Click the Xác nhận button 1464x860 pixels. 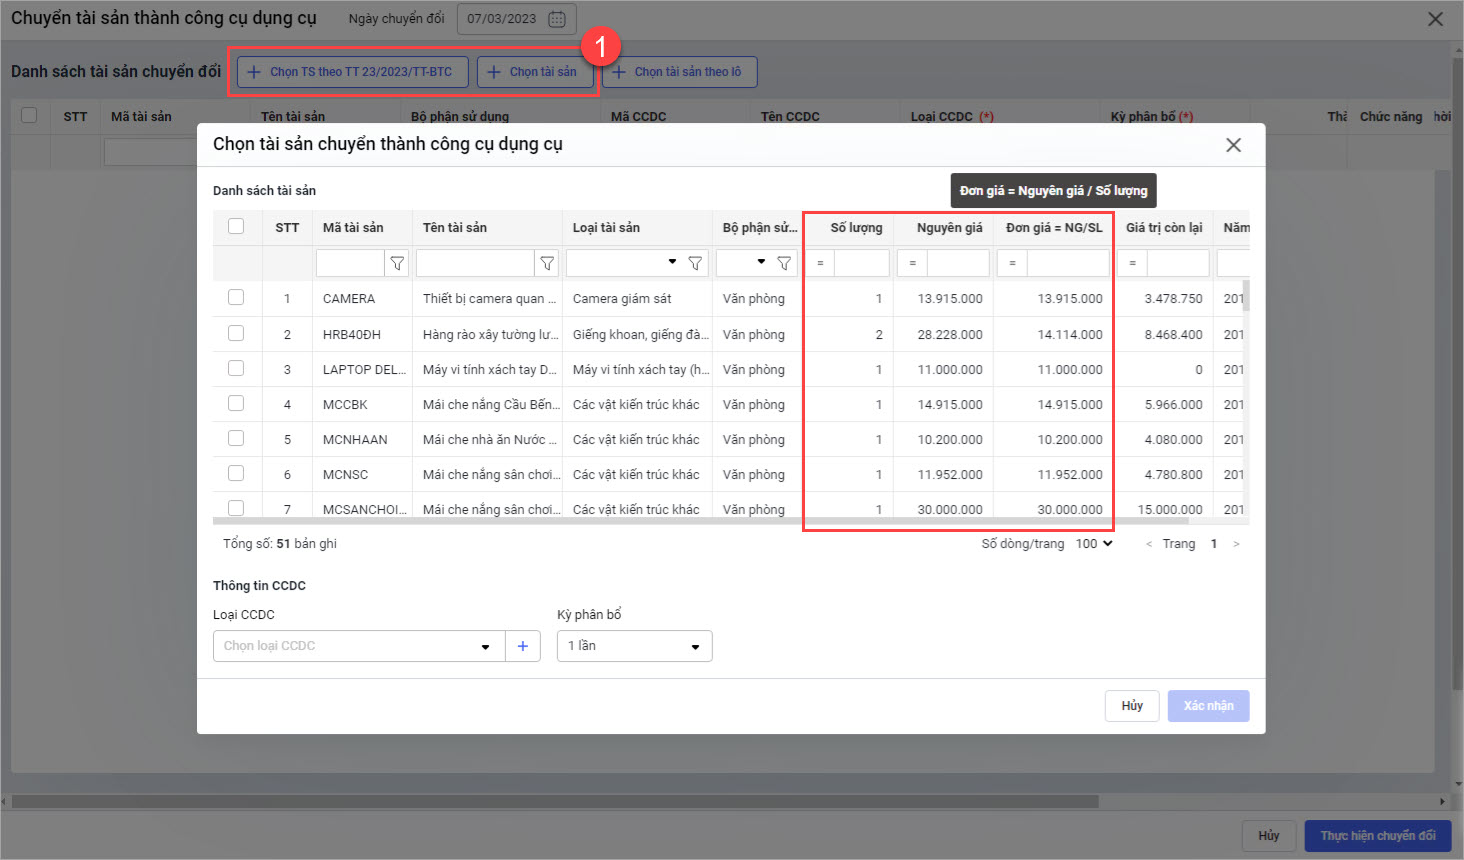click(1208, 706)
